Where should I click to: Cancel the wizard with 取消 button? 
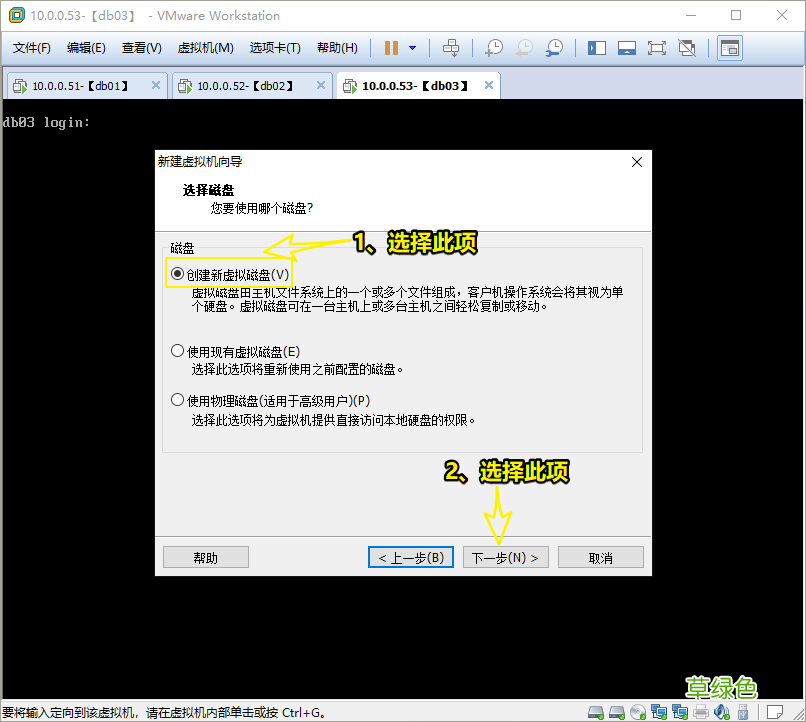601,558
